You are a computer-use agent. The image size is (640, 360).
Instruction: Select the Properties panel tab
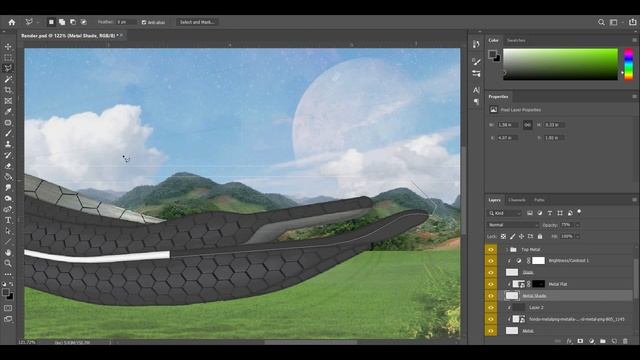[498, 97]
